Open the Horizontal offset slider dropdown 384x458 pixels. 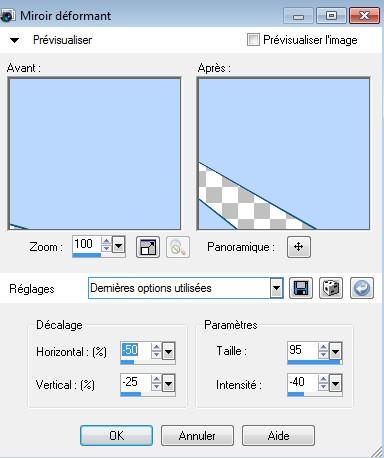coord(168,351)
